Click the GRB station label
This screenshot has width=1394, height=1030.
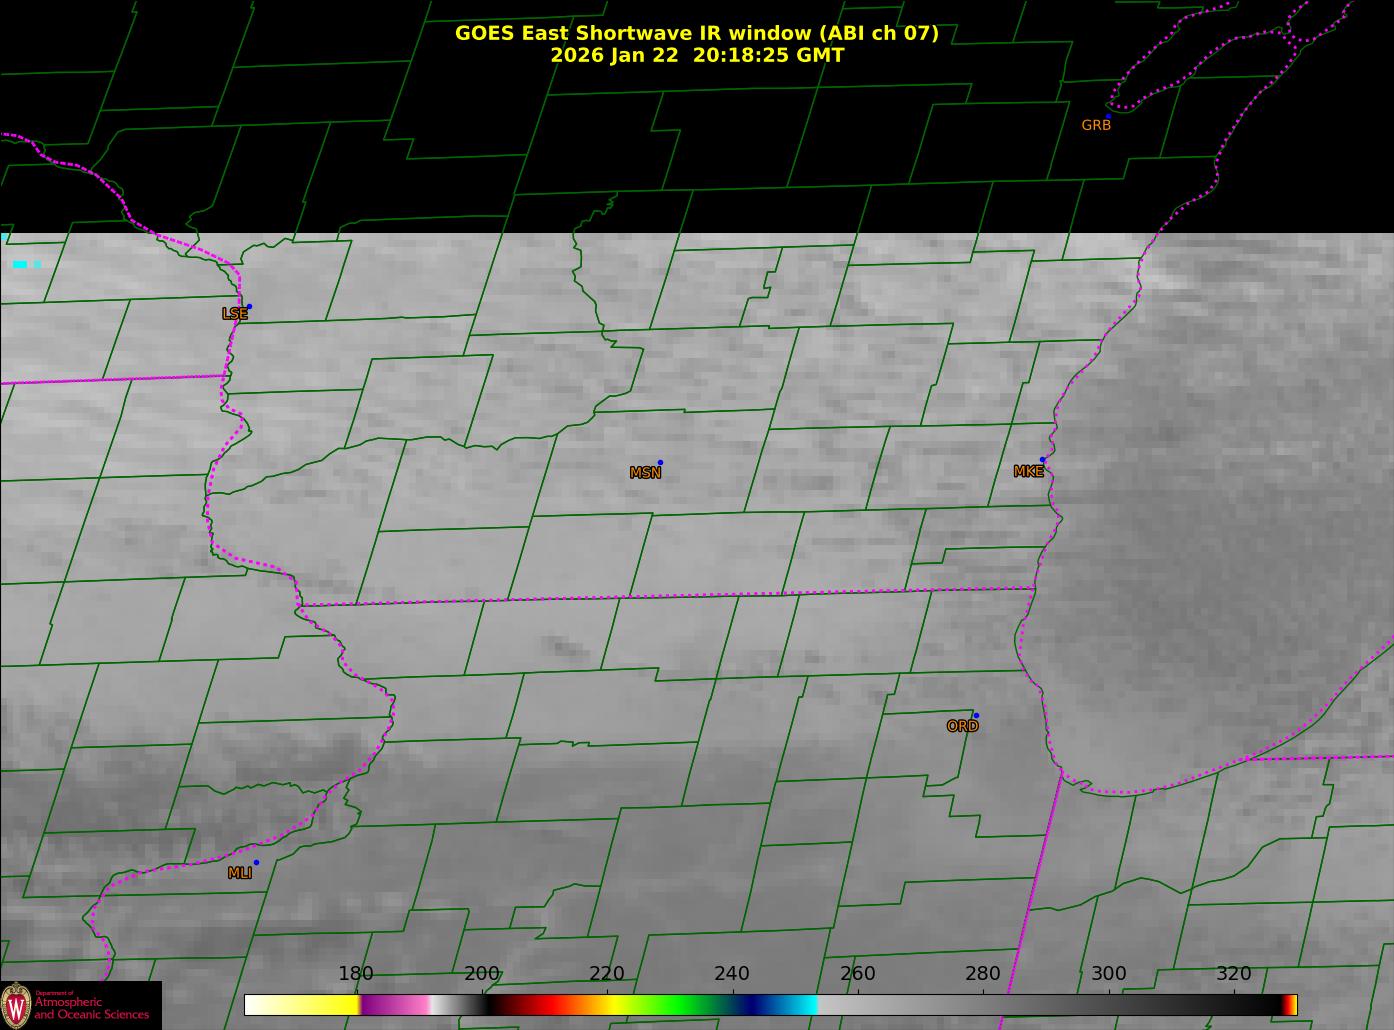[x=1096, y=125]
